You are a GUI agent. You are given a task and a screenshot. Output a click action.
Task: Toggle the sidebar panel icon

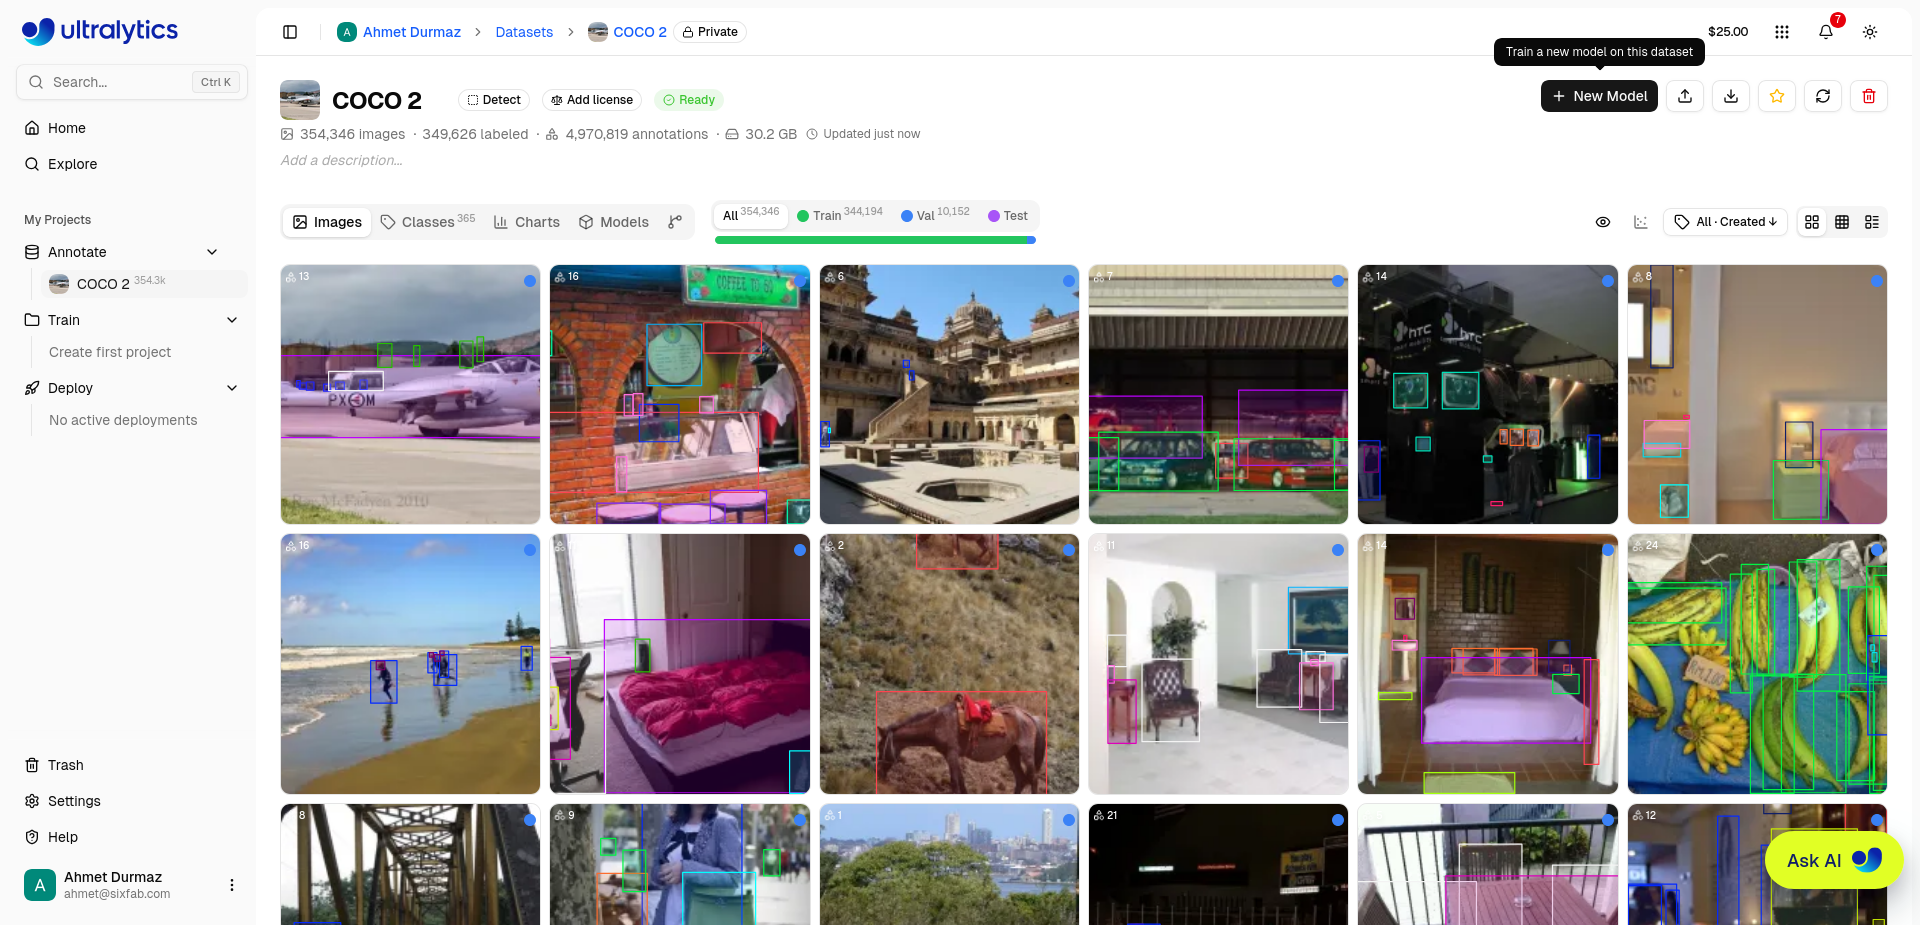290,32
